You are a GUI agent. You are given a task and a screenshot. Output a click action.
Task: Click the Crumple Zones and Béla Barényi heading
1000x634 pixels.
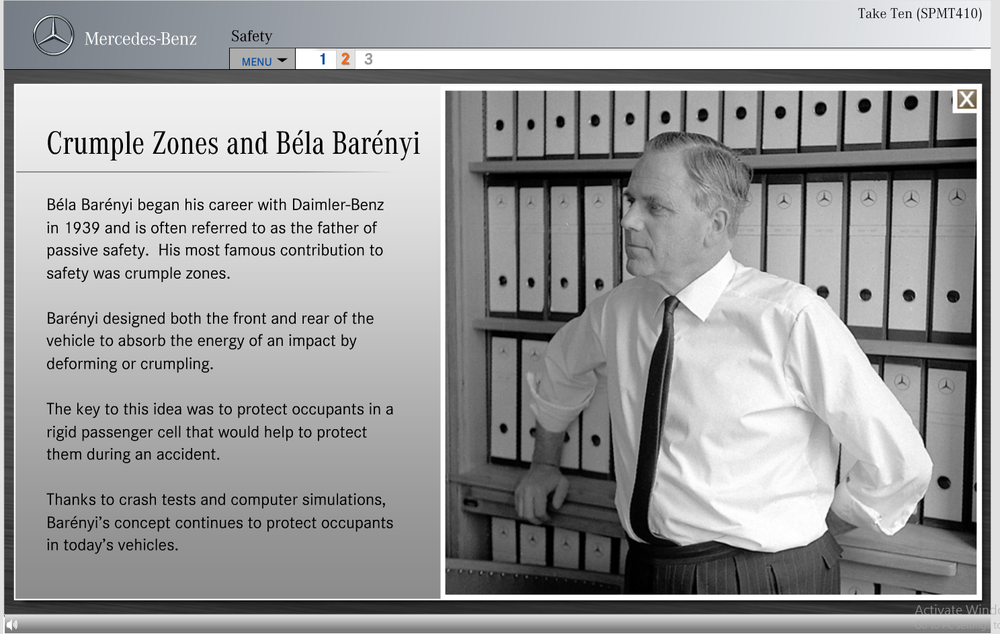[233, 144]
